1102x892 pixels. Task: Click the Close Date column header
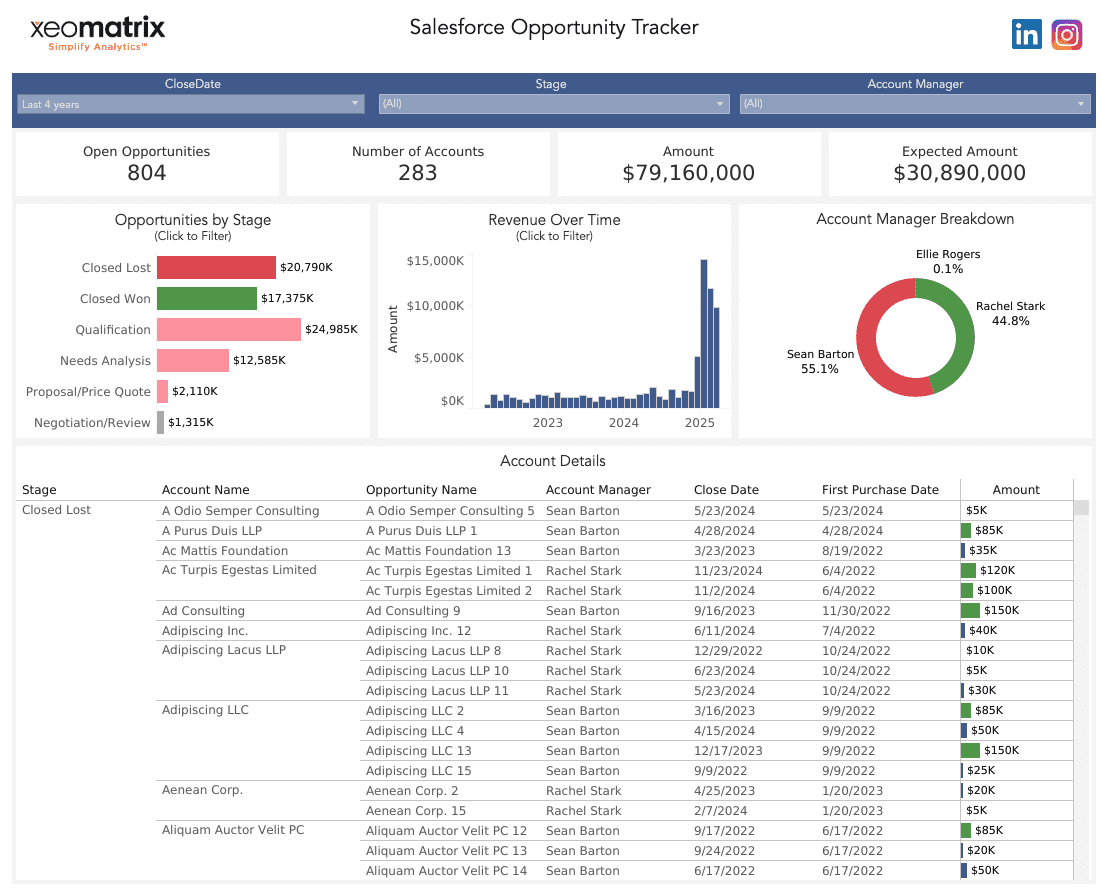click(726, 489)
